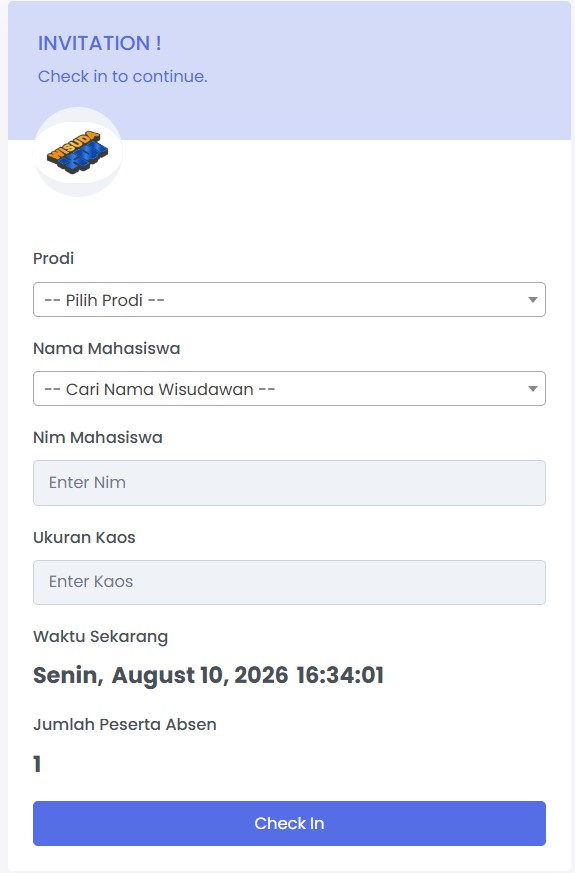Submit with the Check In button

(289, 823)
